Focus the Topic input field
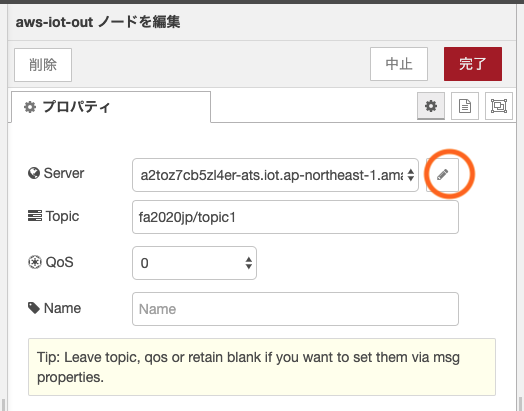 [x=295, y=217]
